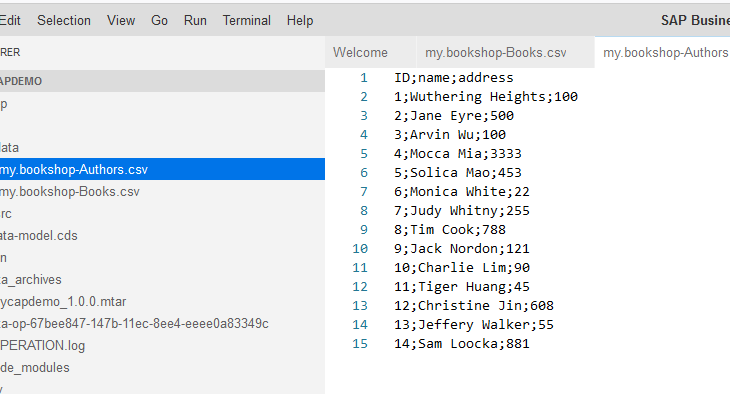Screen dimensions: 730x397
Task: Open the Edit menu
Action: click(10, 20)
